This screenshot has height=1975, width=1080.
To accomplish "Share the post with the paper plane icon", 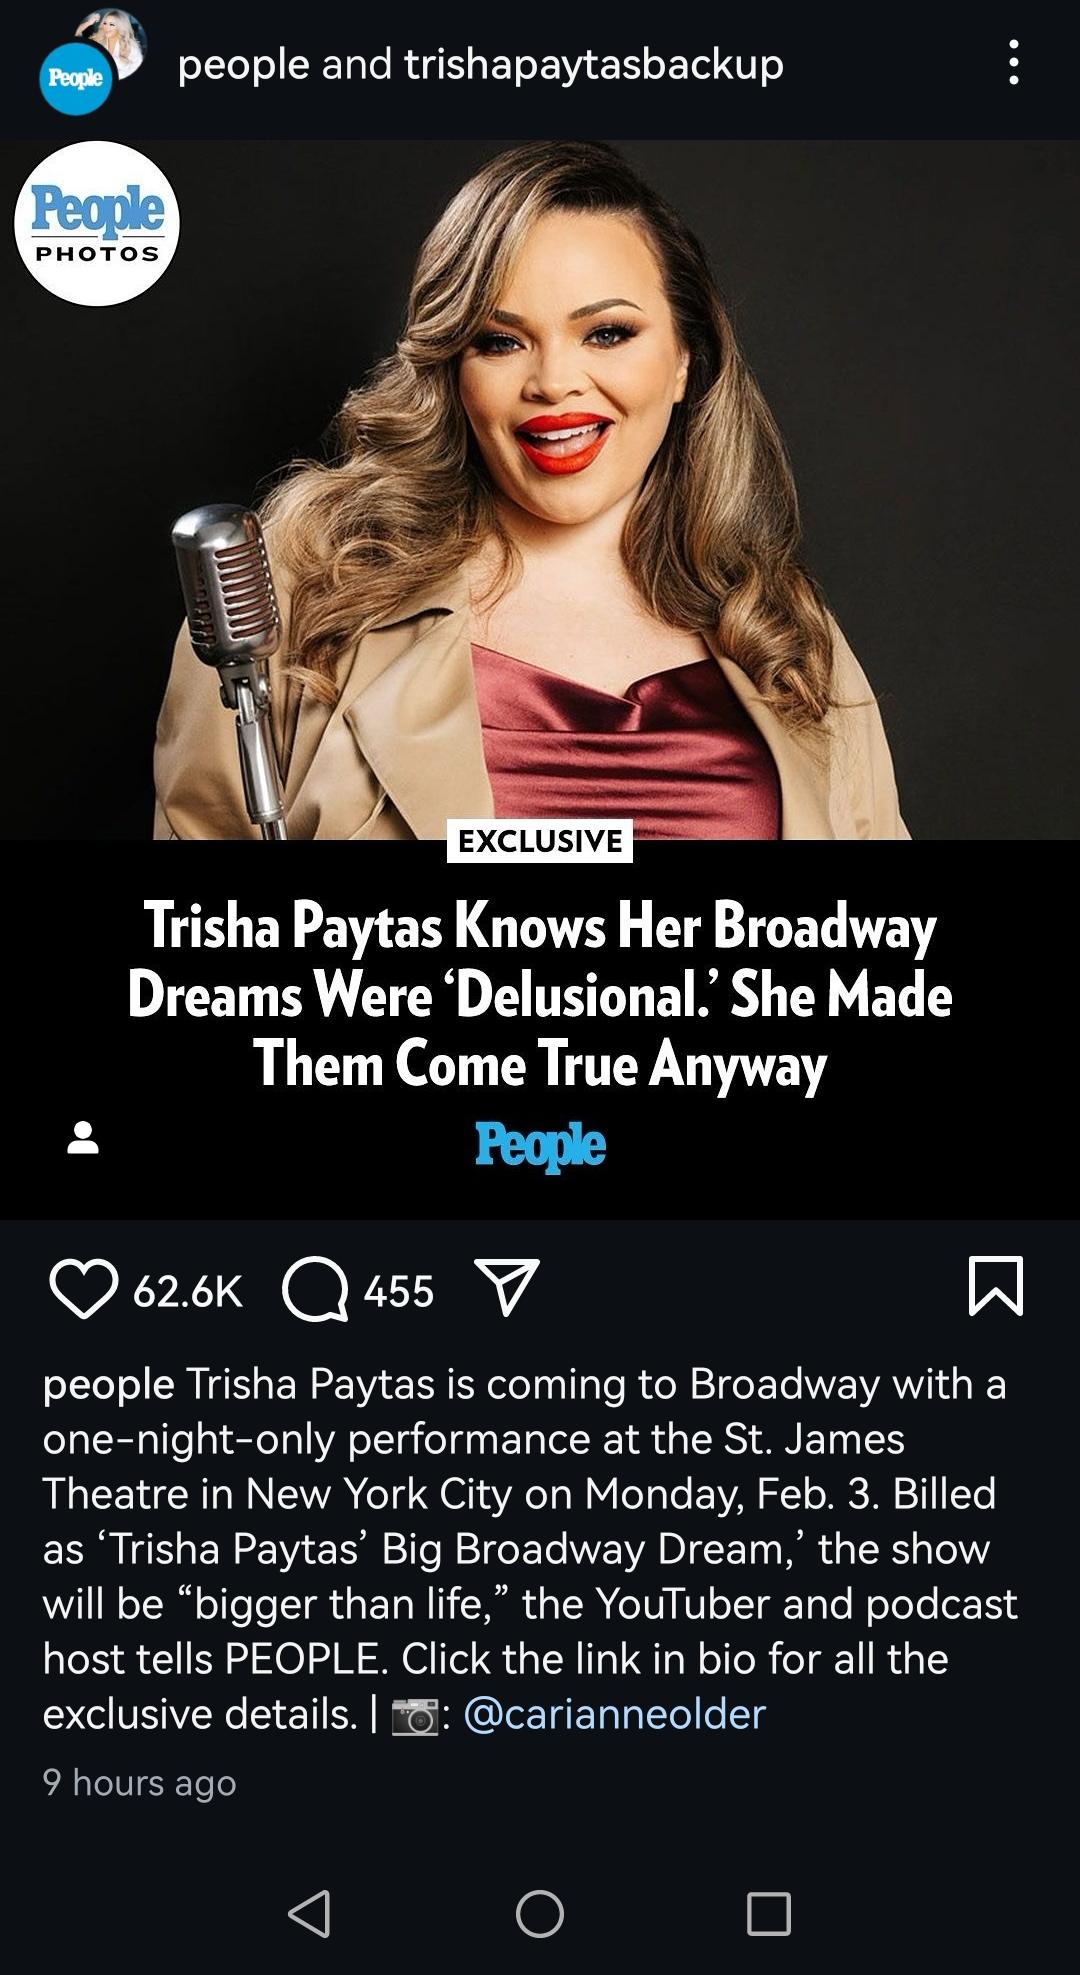I will click(507, 1287).
